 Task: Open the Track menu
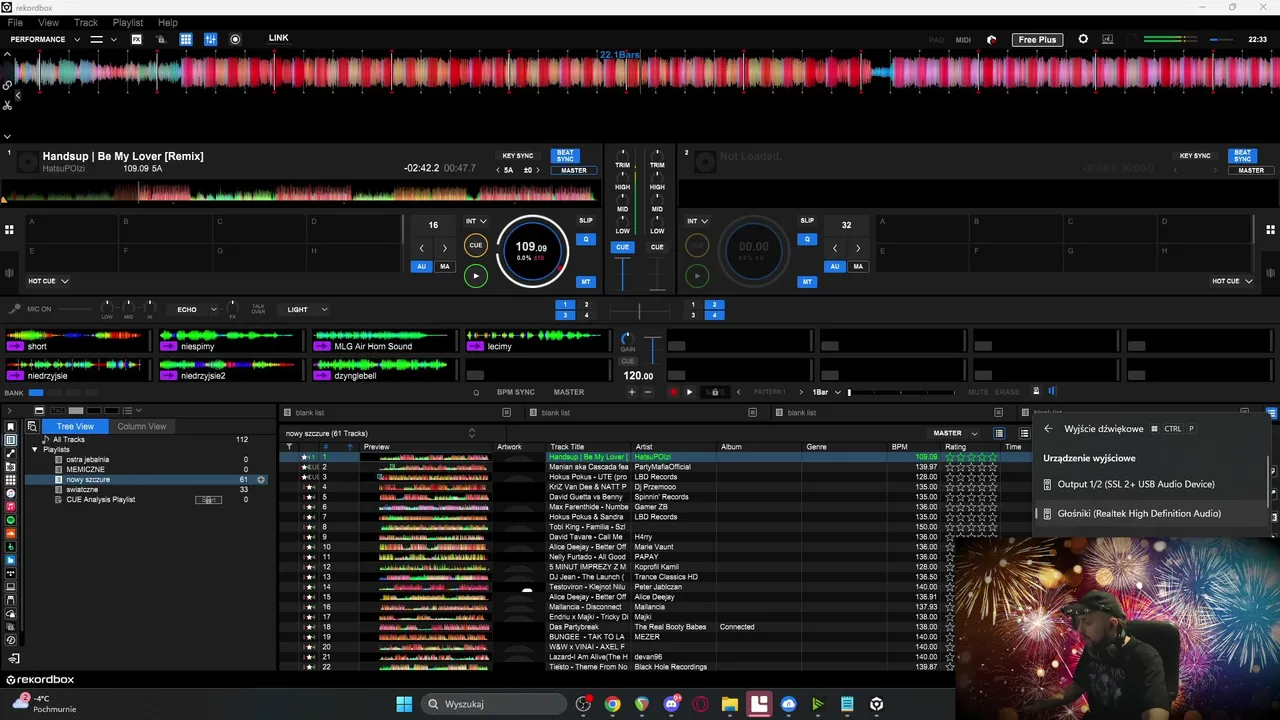click(x=86, y=22)
